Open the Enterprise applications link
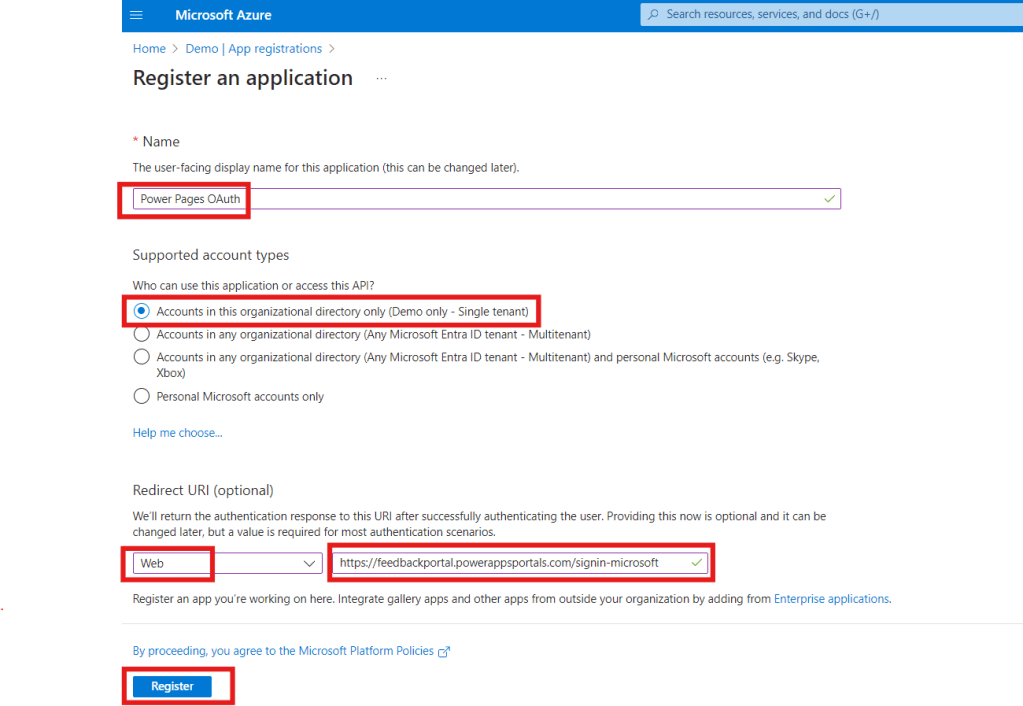The image size is (1023, 706). (x=831, y=599)
